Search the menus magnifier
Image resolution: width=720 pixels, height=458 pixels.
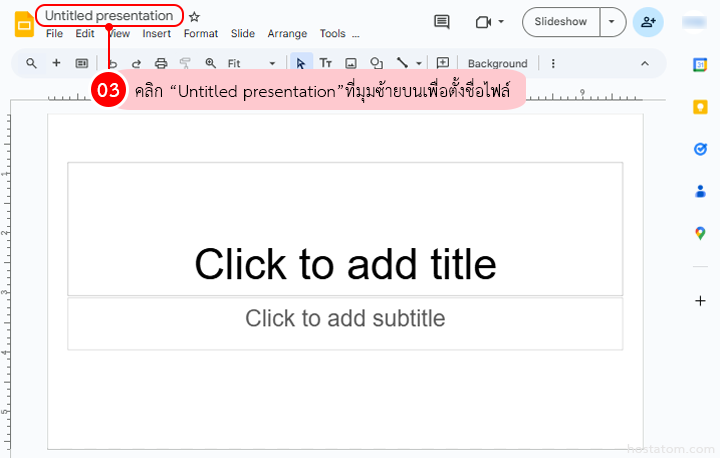(31, 63)
